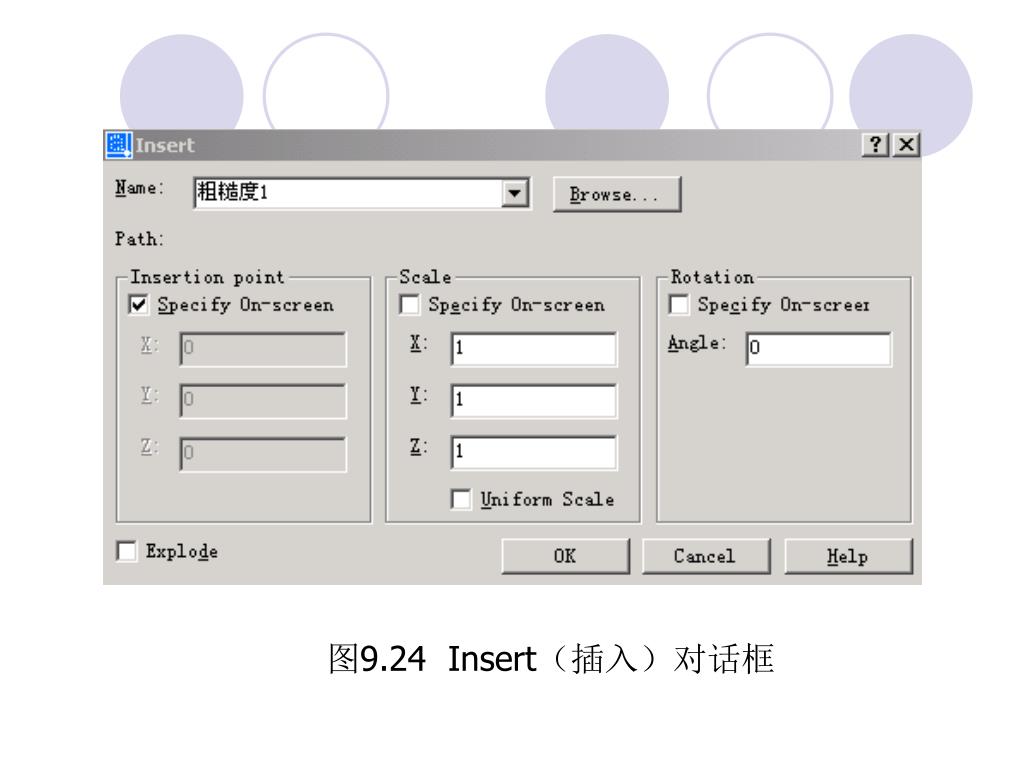Click the Insertion point Y field
Screen dimensions: 1024x768
coord(263,400)
